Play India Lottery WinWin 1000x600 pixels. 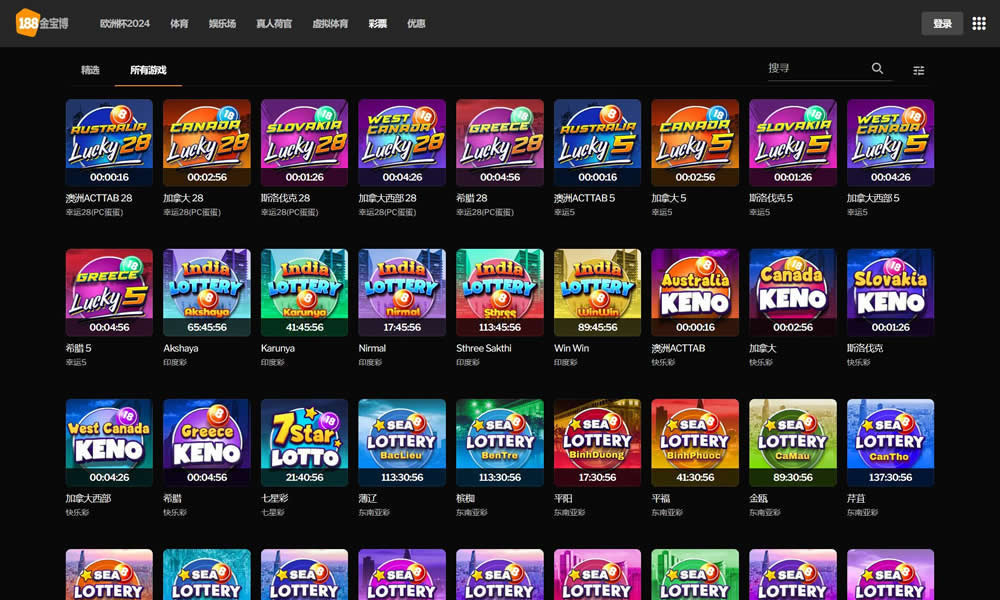598,293
